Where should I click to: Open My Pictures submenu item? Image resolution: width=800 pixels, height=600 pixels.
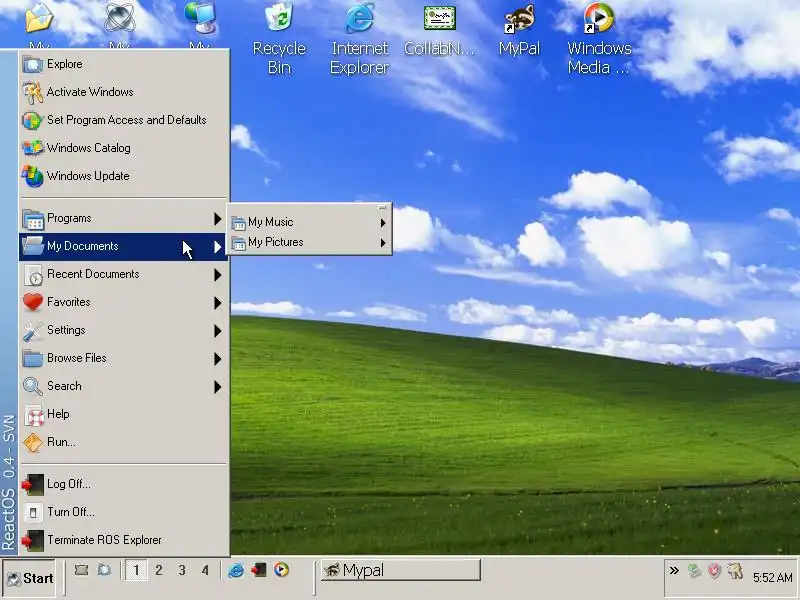(309, 243)
